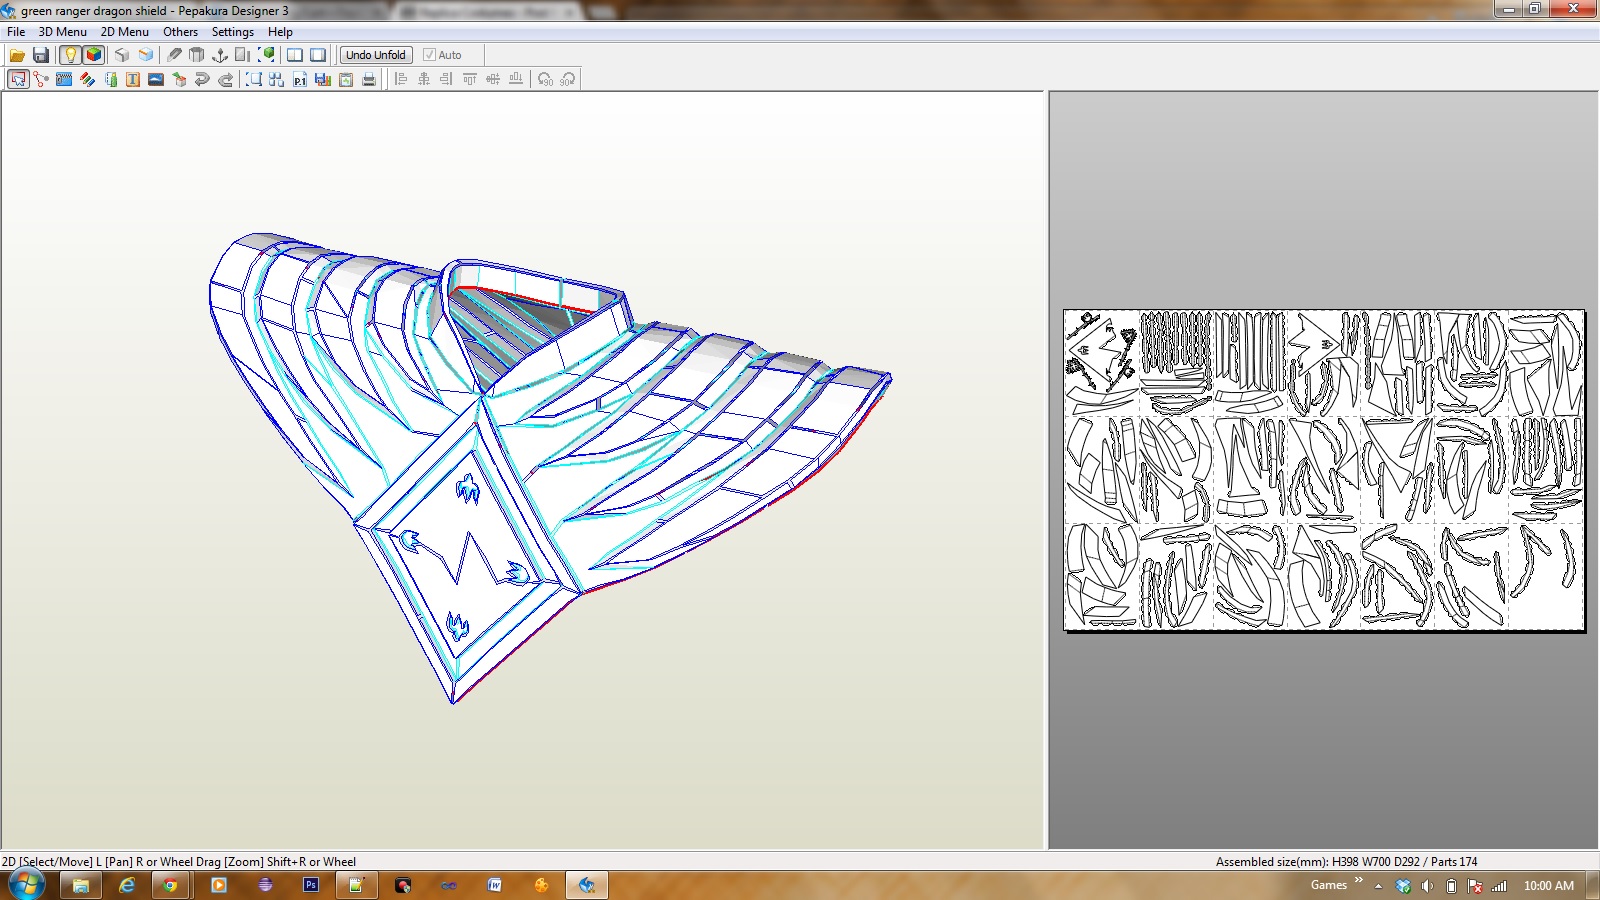Click the gray cube icon in top toolbar

coord(122,55)
